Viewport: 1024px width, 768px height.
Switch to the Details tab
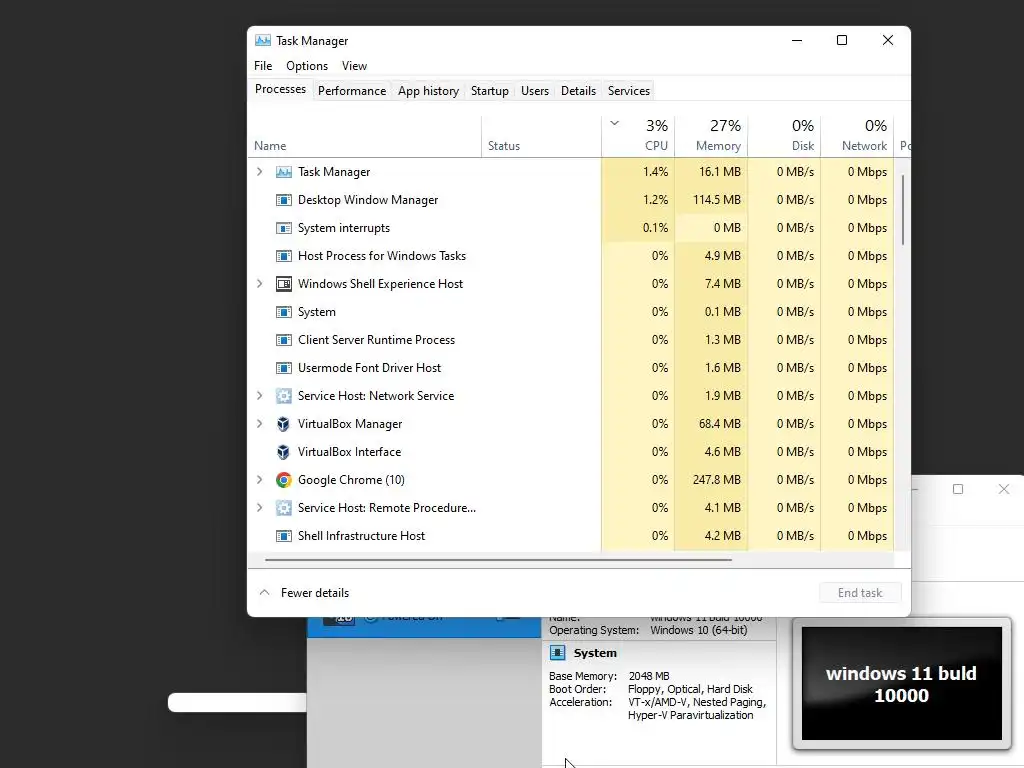(578, 91)
